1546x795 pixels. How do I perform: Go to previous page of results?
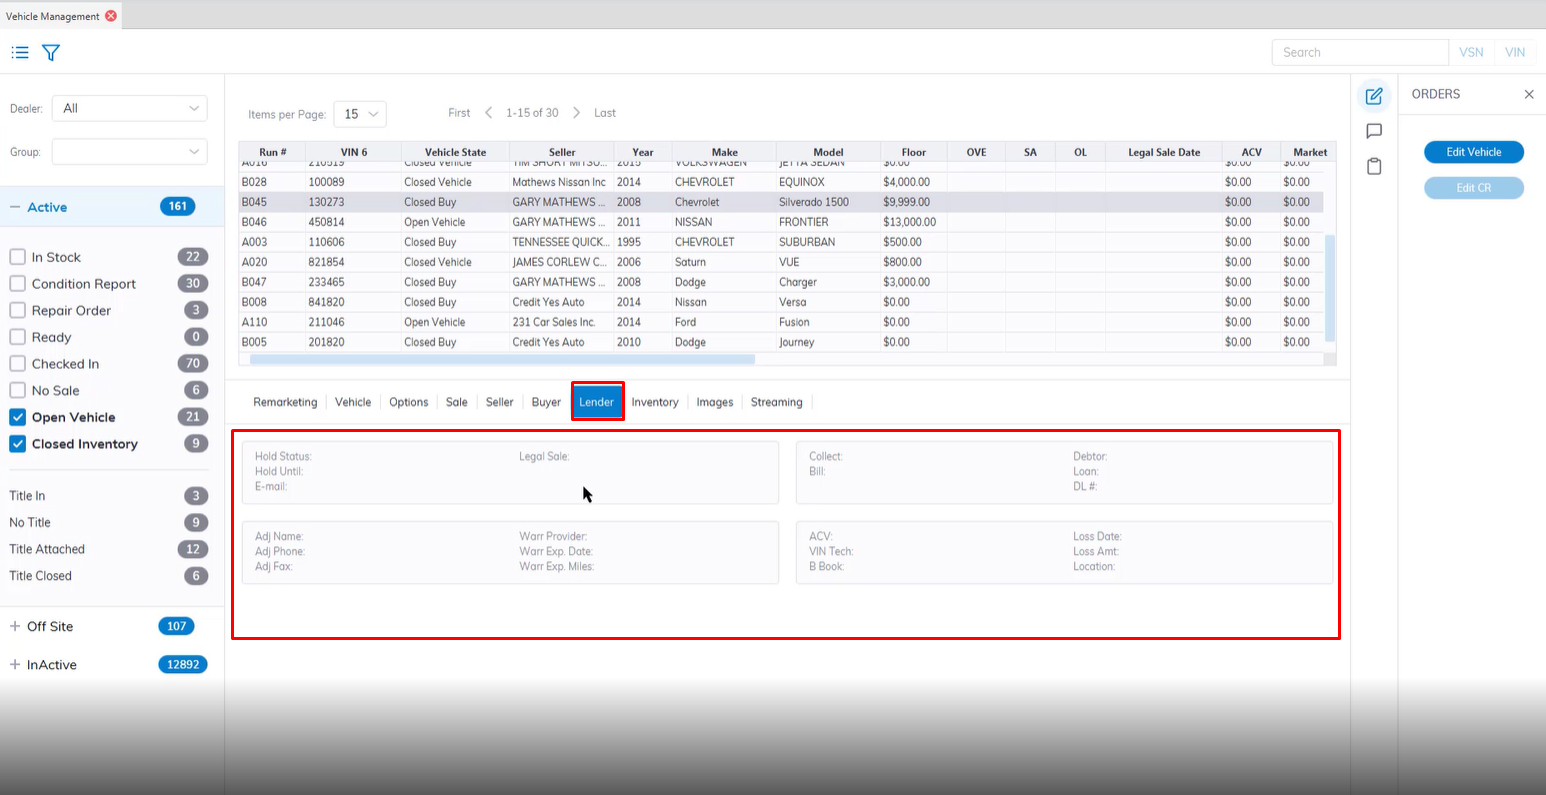[x=489, y=113]
